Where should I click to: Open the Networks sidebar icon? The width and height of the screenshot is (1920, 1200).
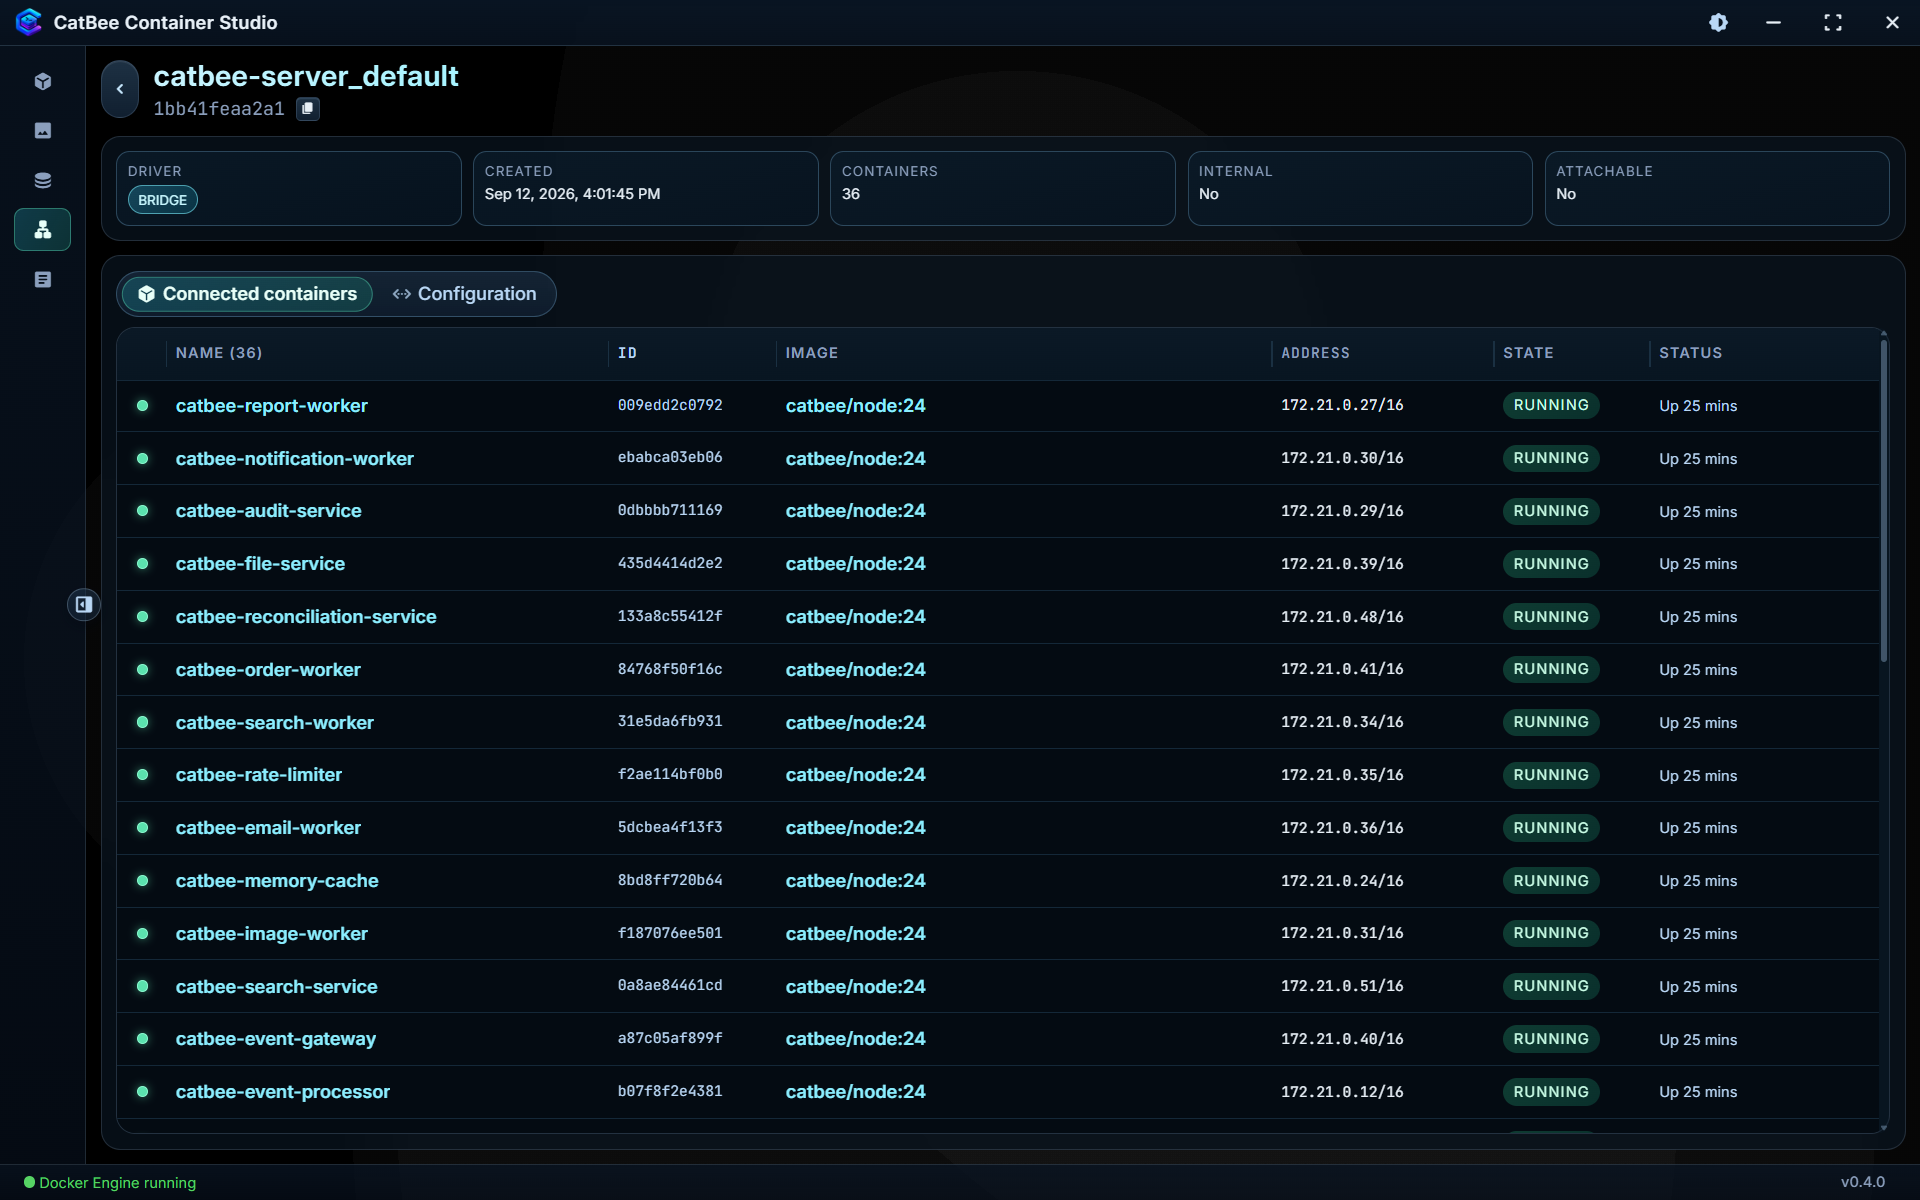click(43, 230)
